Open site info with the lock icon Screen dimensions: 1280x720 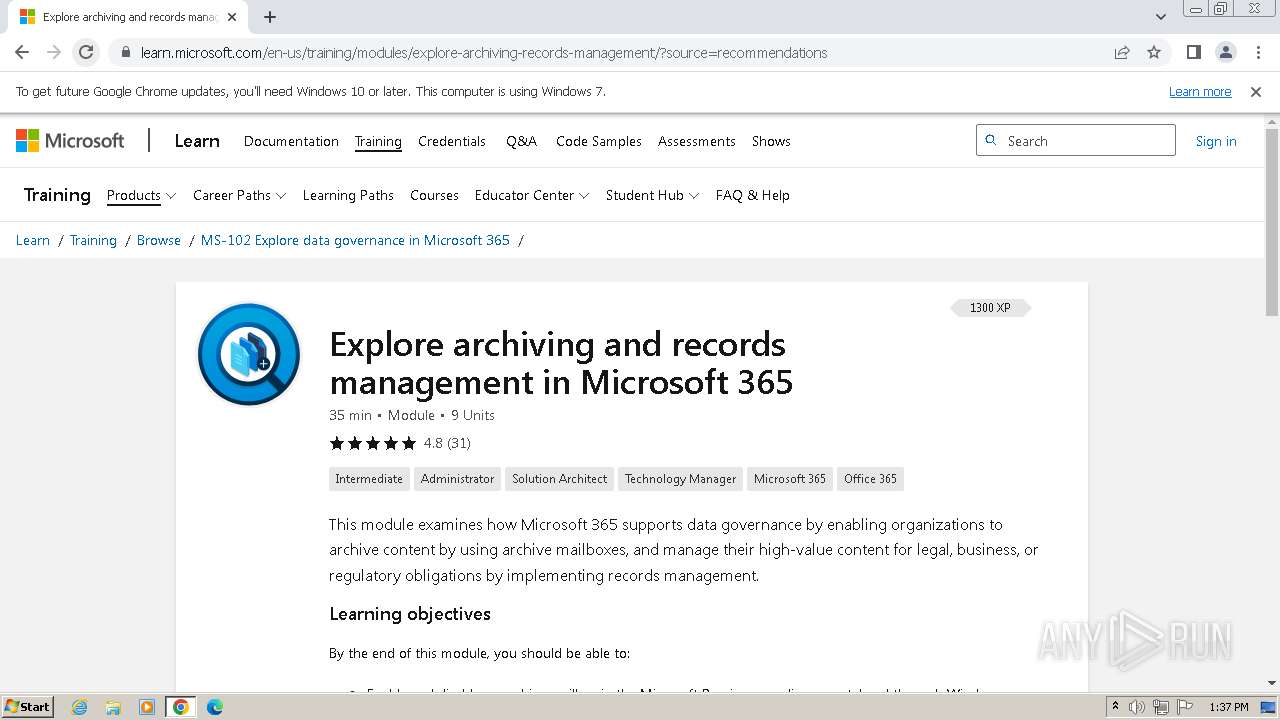pos(125,53)
